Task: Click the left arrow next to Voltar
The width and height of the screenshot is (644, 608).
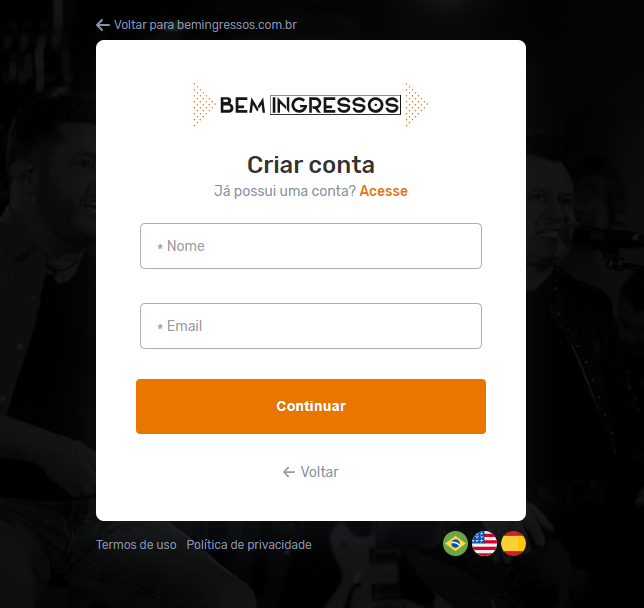Action: coord(289,472)
